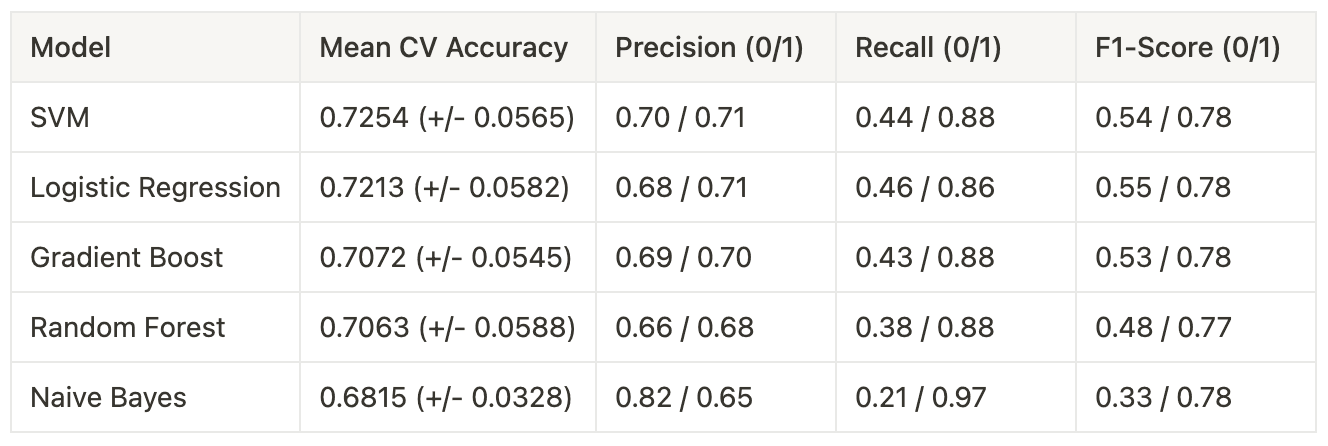Click the Mean CV Accuracy header

[x=443, y=47]
